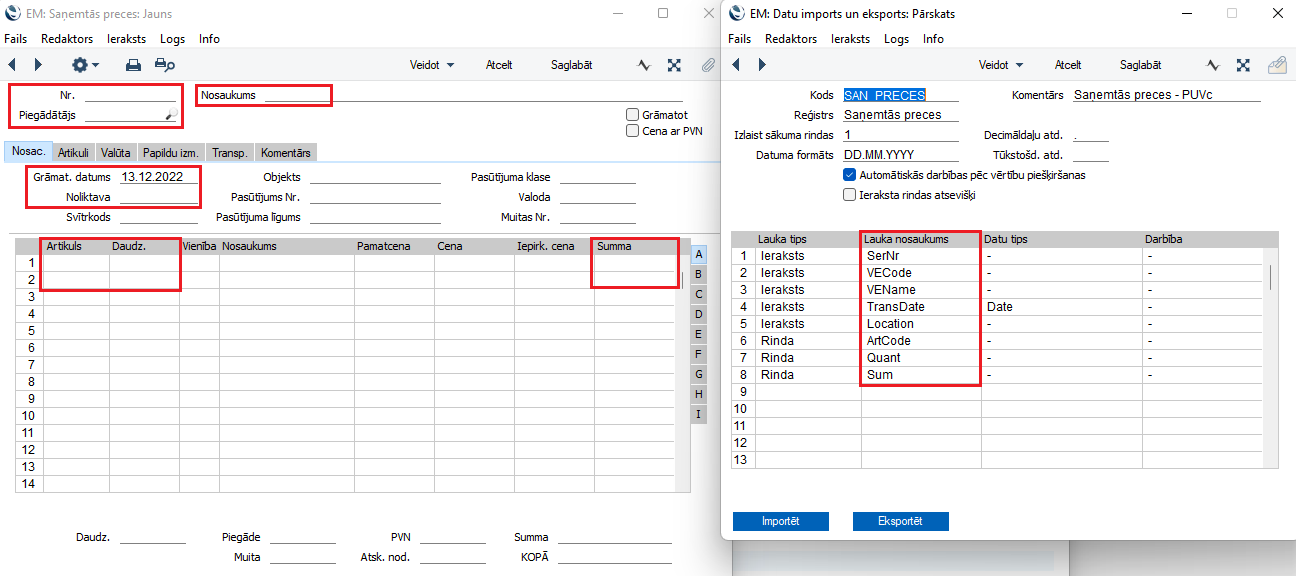Enable the Grāmatot checkbox

632,115
